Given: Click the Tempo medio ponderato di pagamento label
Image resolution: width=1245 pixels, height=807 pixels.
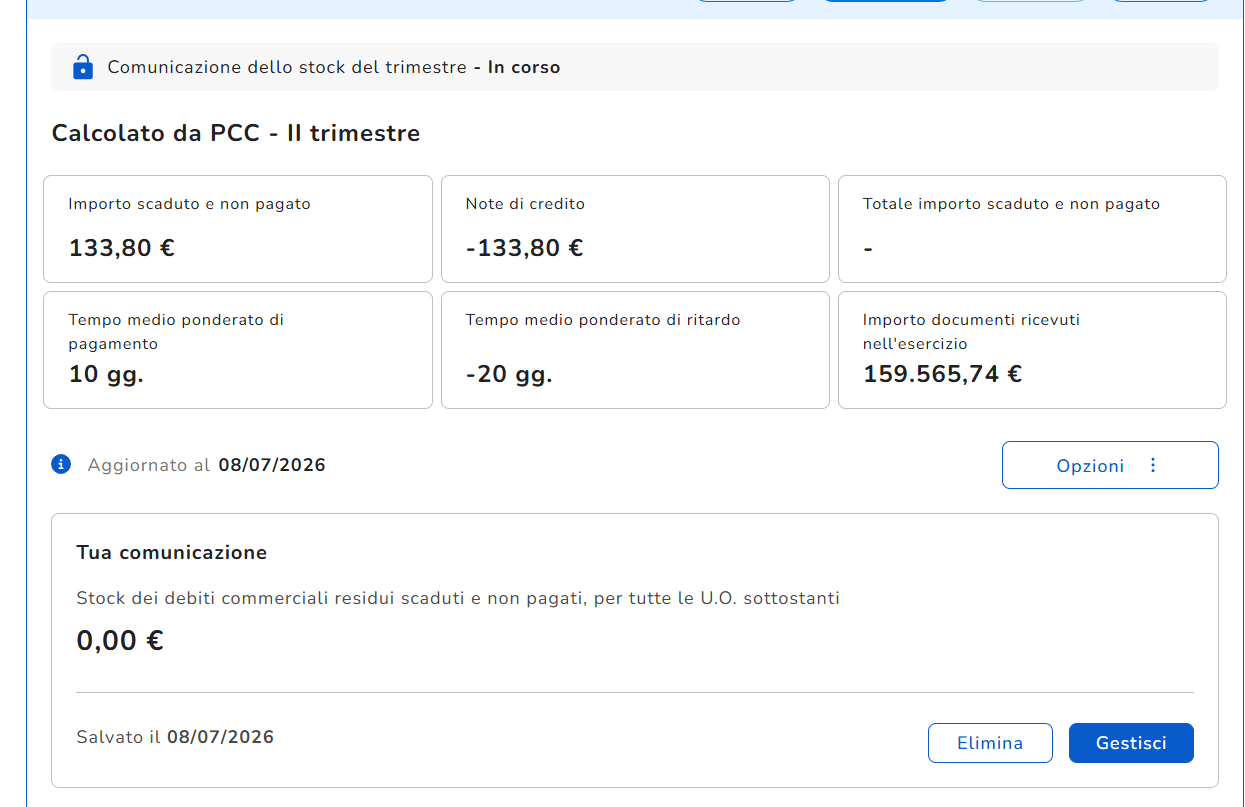Looking at the screenshot, I should point(176,332).
